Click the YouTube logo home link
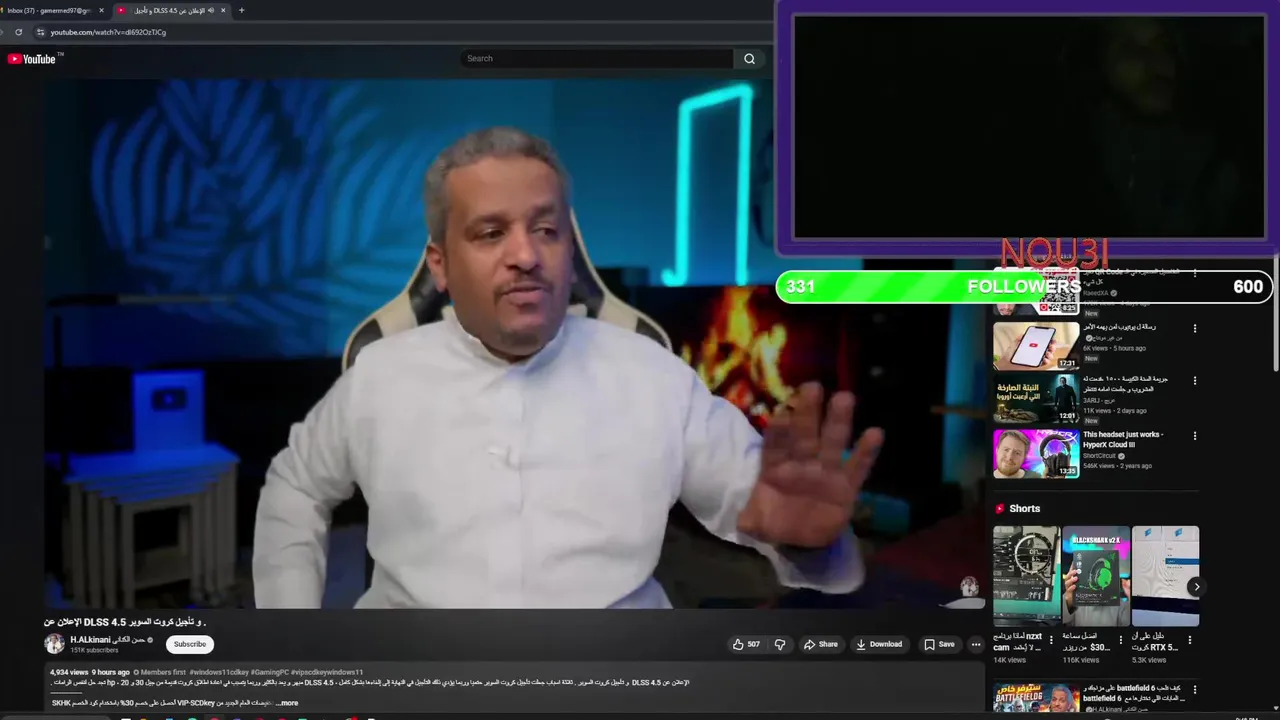Image resolution: width=1280 pixels, height=720 pixels. click(x=34, y=59)
